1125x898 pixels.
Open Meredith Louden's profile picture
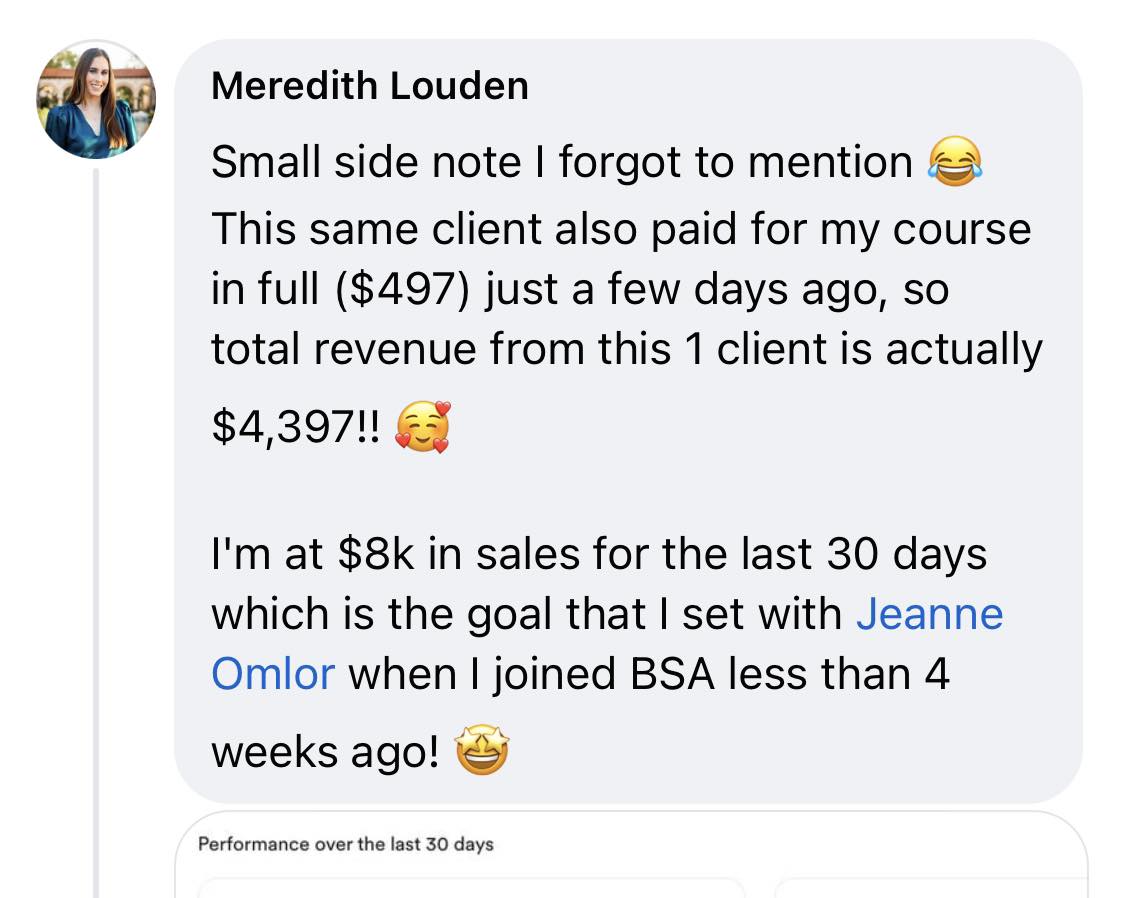pyautogui.click(x=97, y=102)
